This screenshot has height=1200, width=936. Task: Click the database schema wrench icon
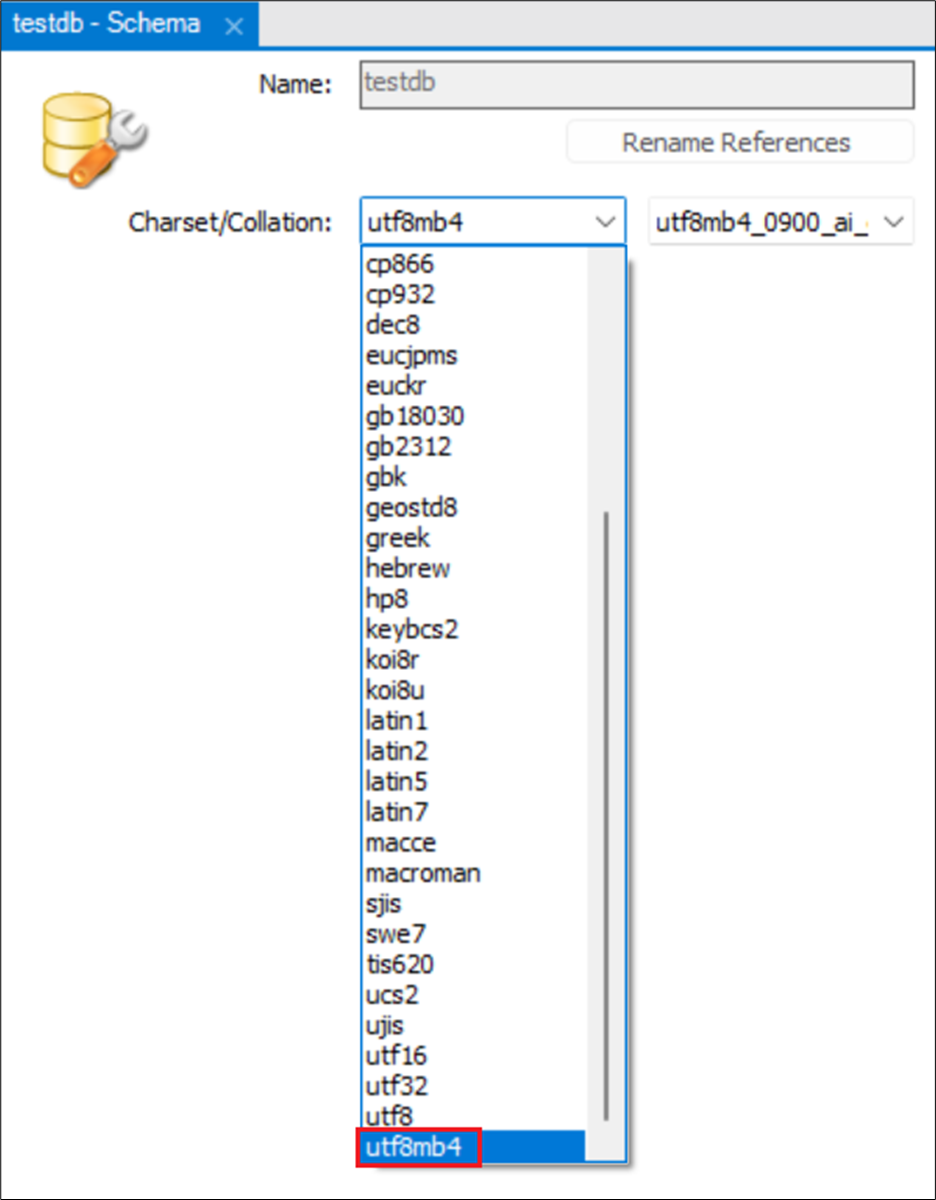95,140
